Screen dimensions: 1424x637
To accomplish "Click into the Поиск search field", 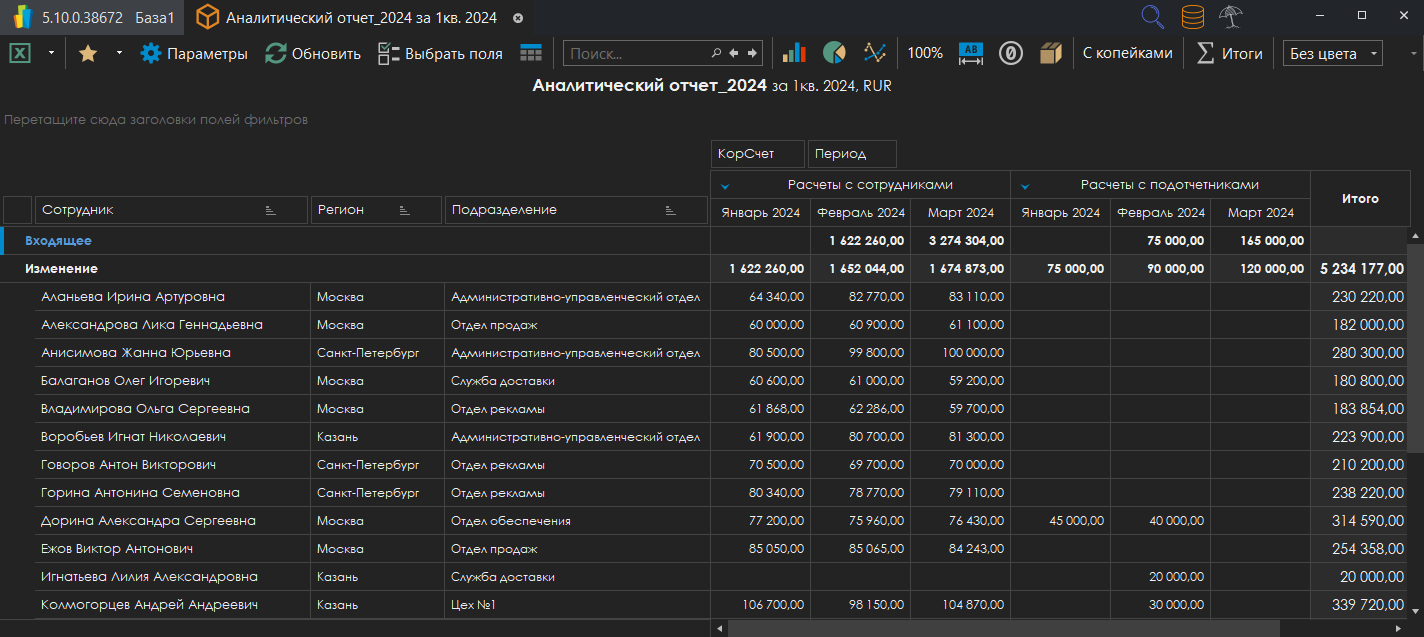I will [637, 53].
